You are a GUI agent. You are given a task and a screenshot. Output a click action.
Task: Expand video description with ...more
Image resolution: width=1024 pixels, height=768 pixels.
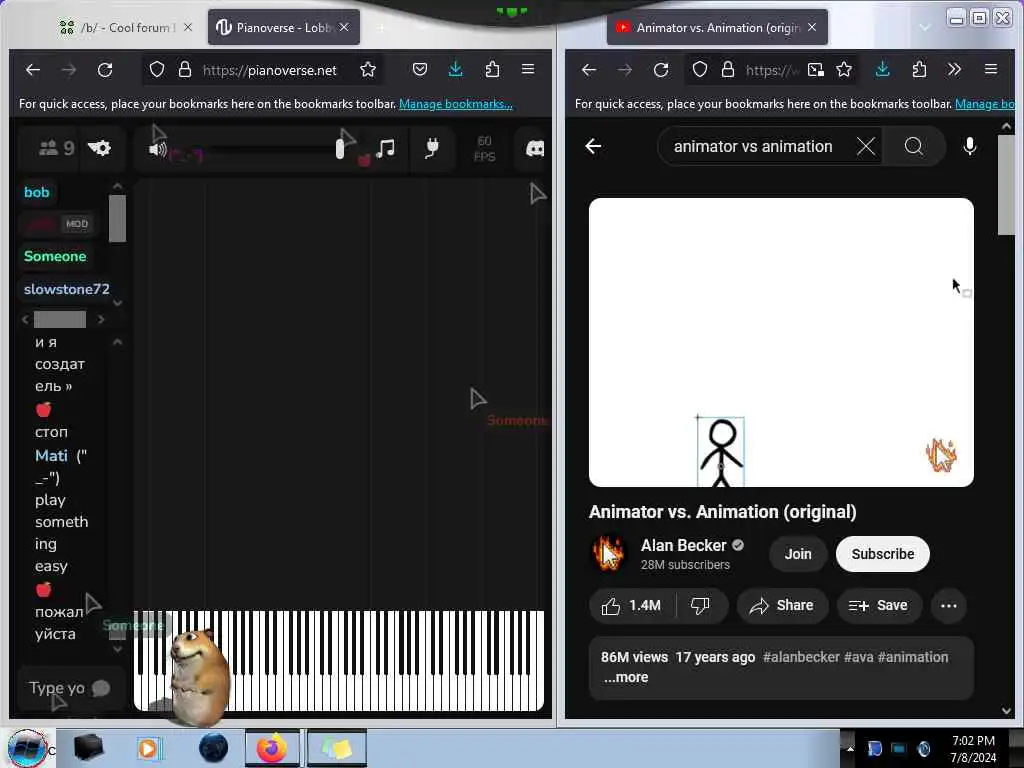pyautogui.click(x=626, y=678)
